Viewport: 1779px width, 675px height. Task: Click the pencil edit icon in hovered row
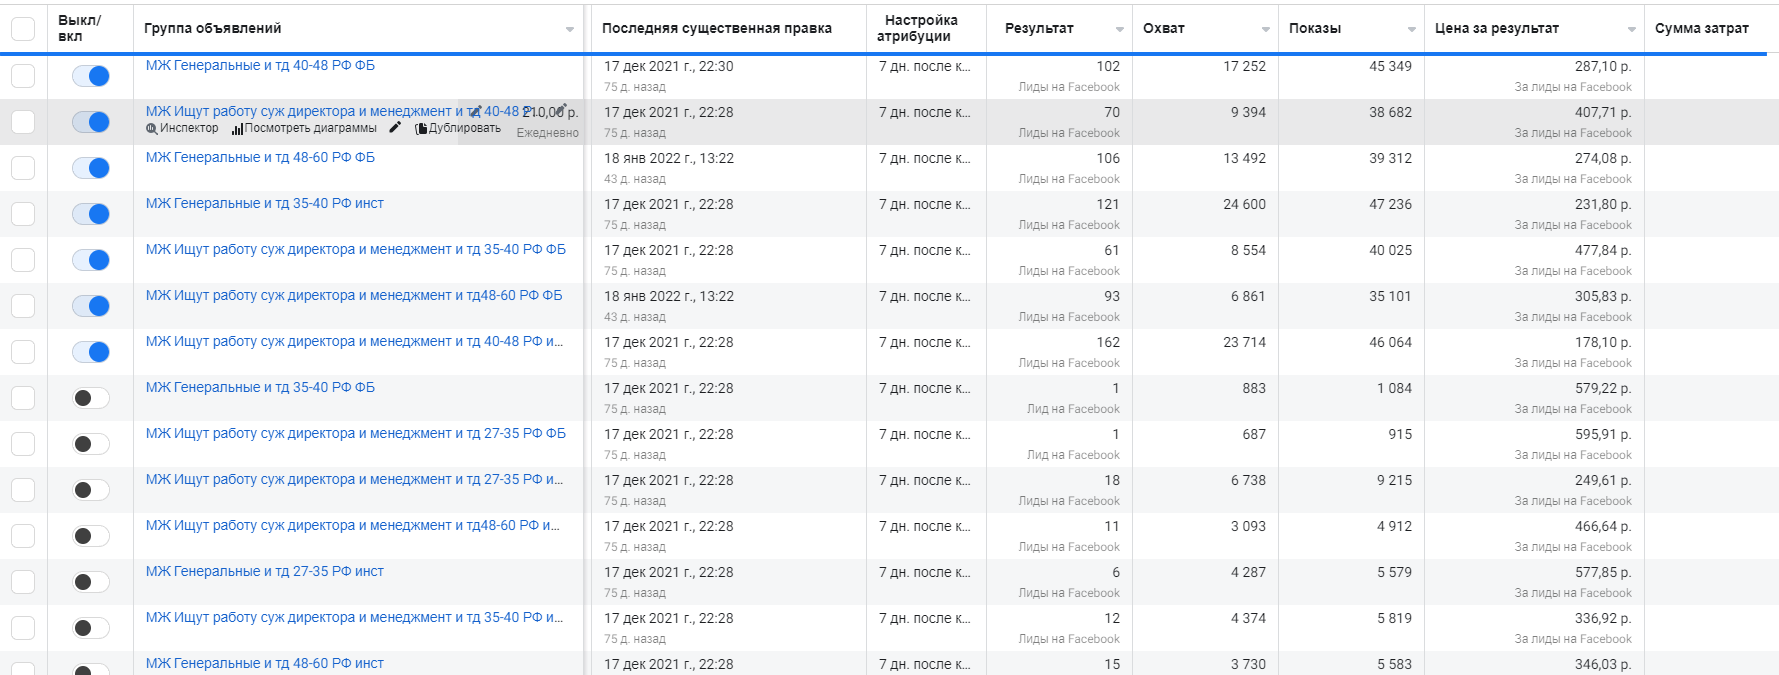pyautogui.click(x=395, y=128)
